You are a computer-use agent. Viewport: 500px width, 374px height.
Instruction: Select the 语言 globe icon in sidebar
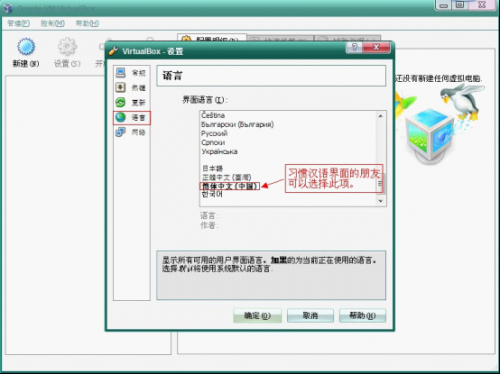(x=120, y=117)
